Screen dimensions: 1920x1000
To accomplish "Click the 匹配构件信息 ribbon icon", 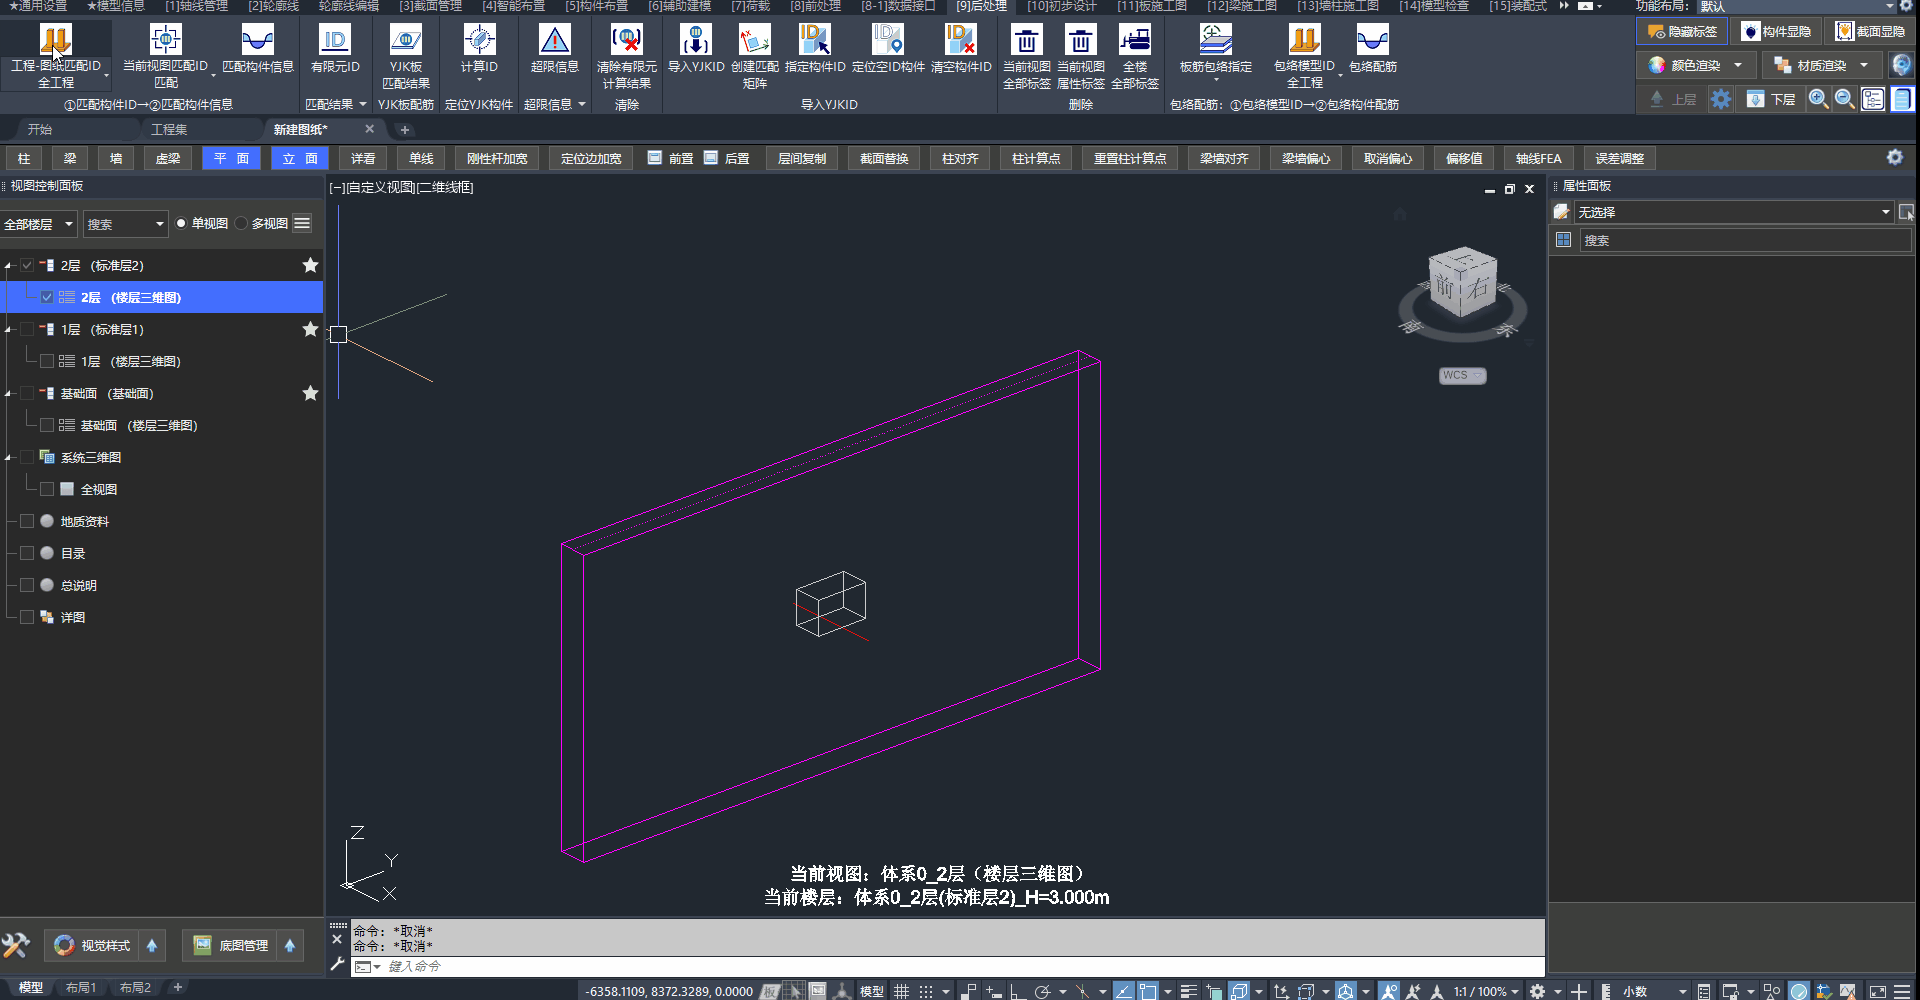I will coord(257,41).
